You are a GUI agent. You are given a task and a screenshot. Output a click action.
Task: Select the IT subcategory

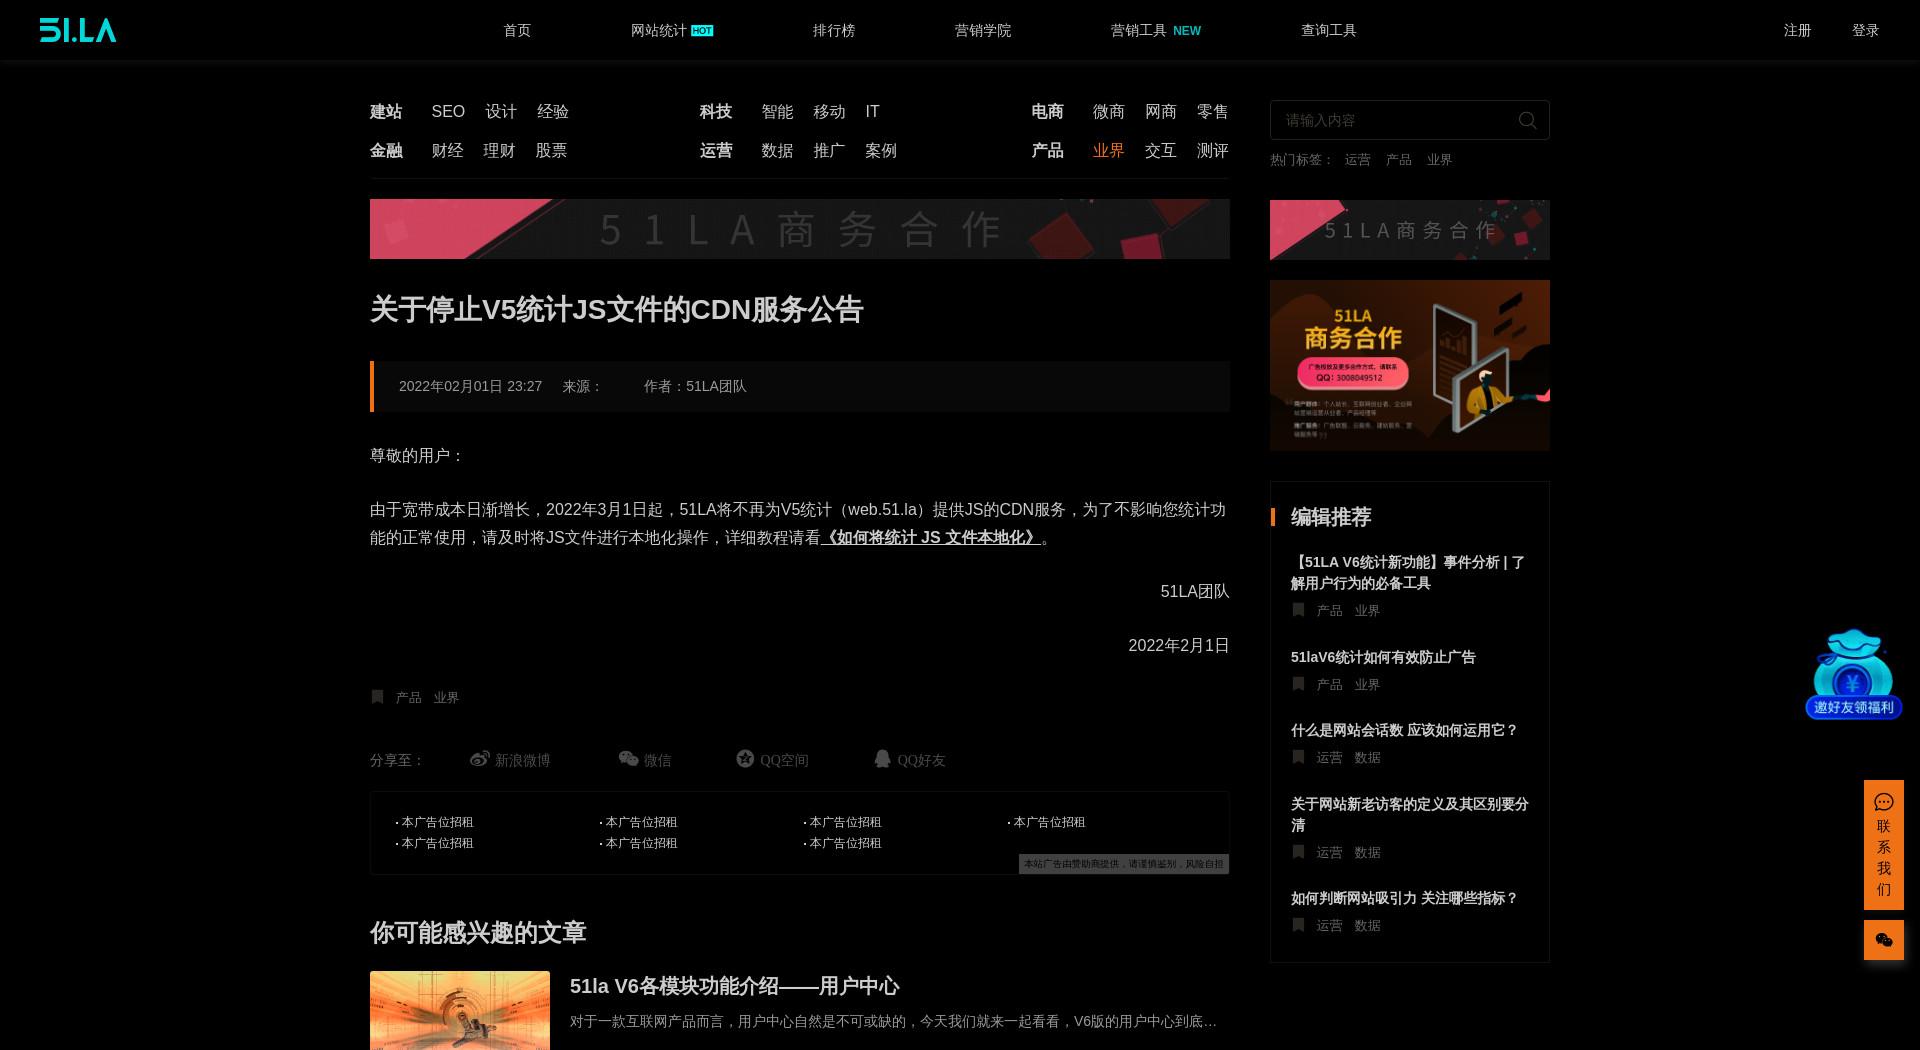point(872,111)
